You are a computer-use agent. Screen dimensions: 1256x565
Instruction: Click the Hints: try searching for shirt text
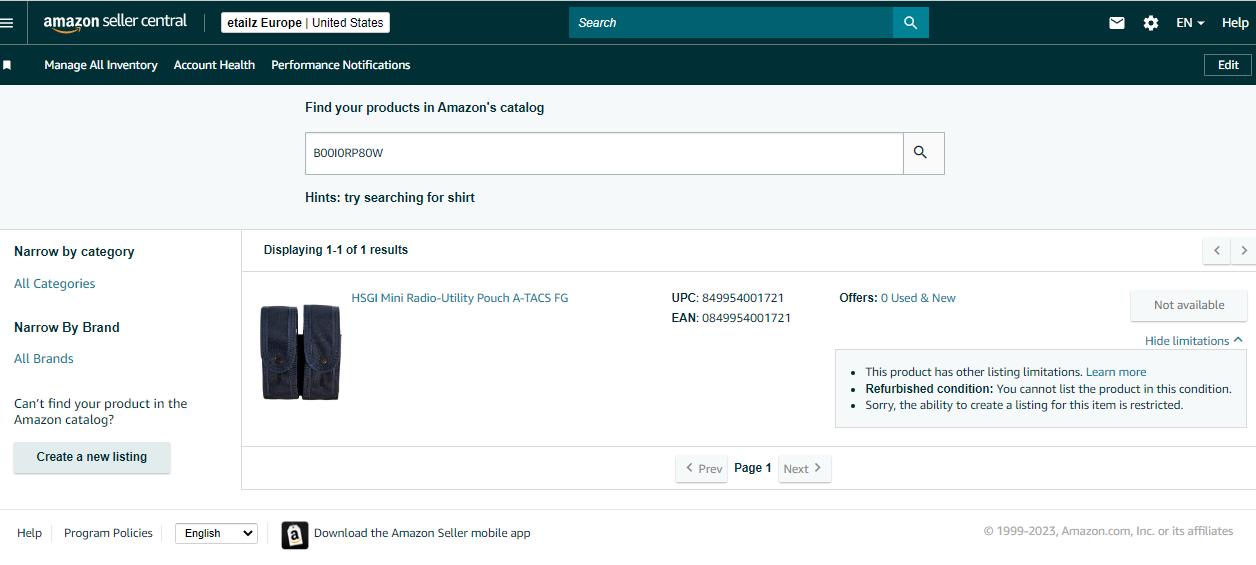(x=390, y=198)
